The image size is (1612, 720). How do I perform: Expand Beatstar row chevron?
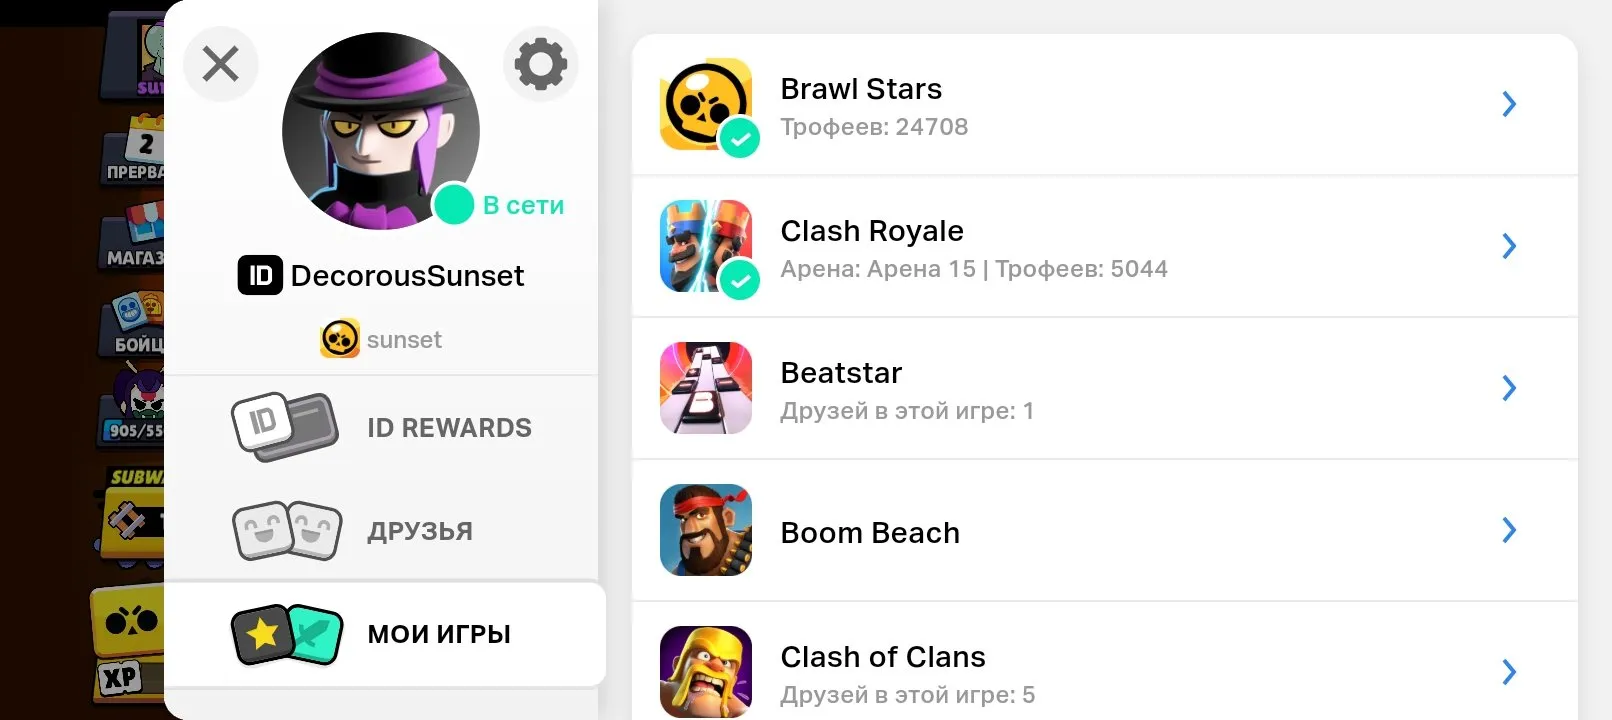[x=1509, y=388]
